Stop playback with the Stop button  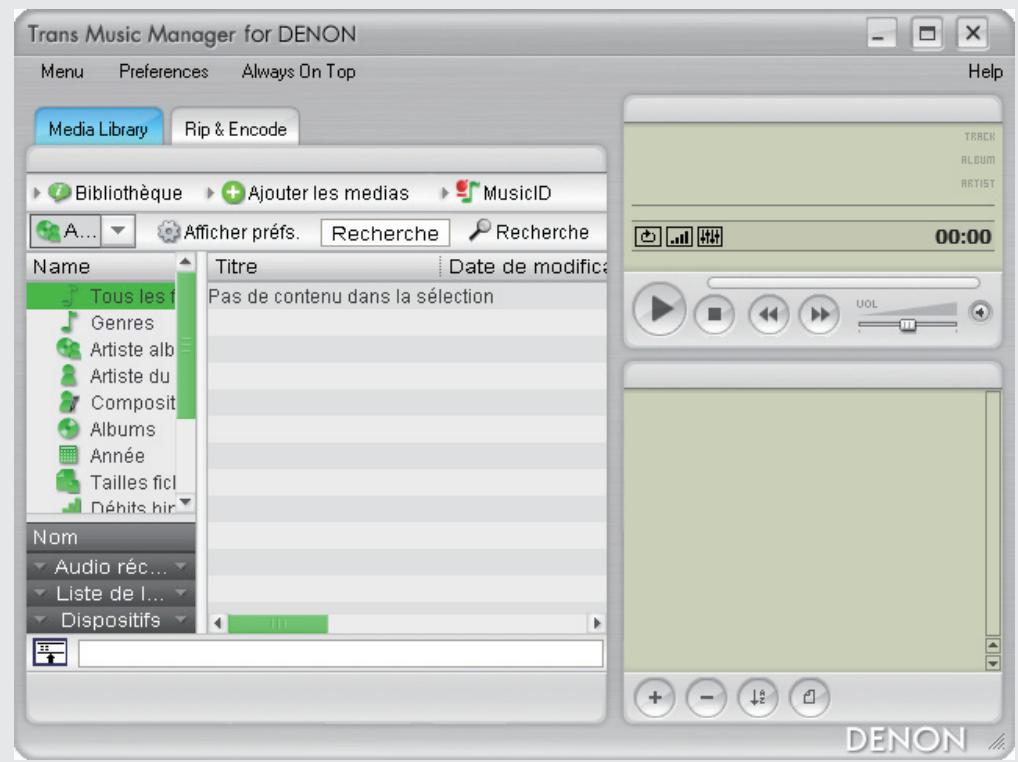(x=714, y=314)
